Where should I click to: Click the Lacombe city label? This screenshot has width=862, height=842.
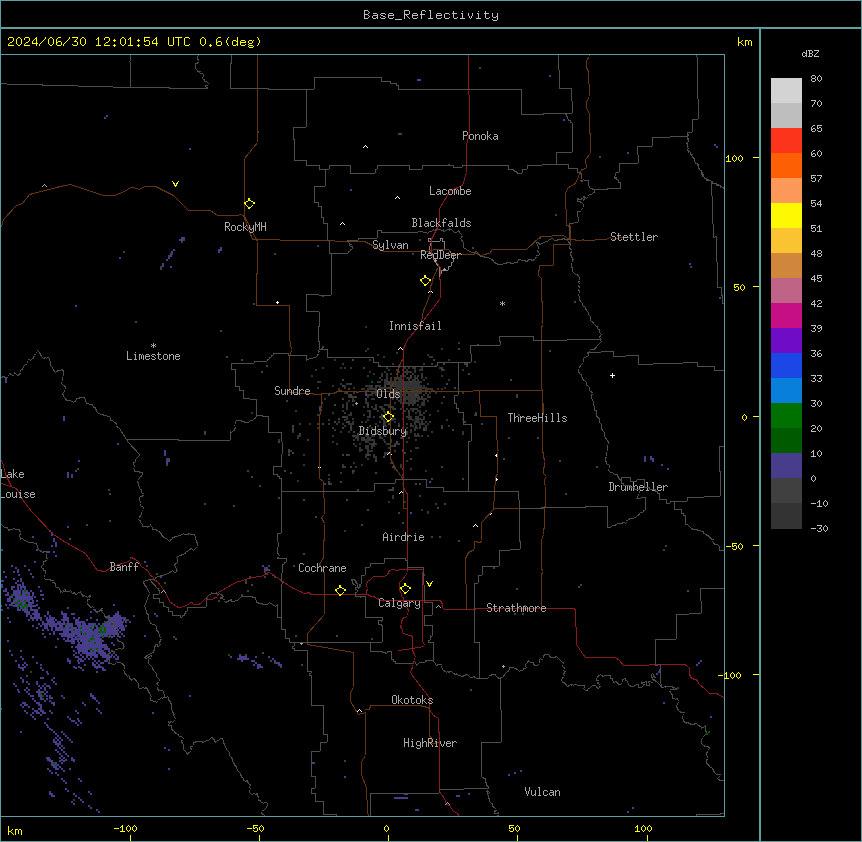450,191
